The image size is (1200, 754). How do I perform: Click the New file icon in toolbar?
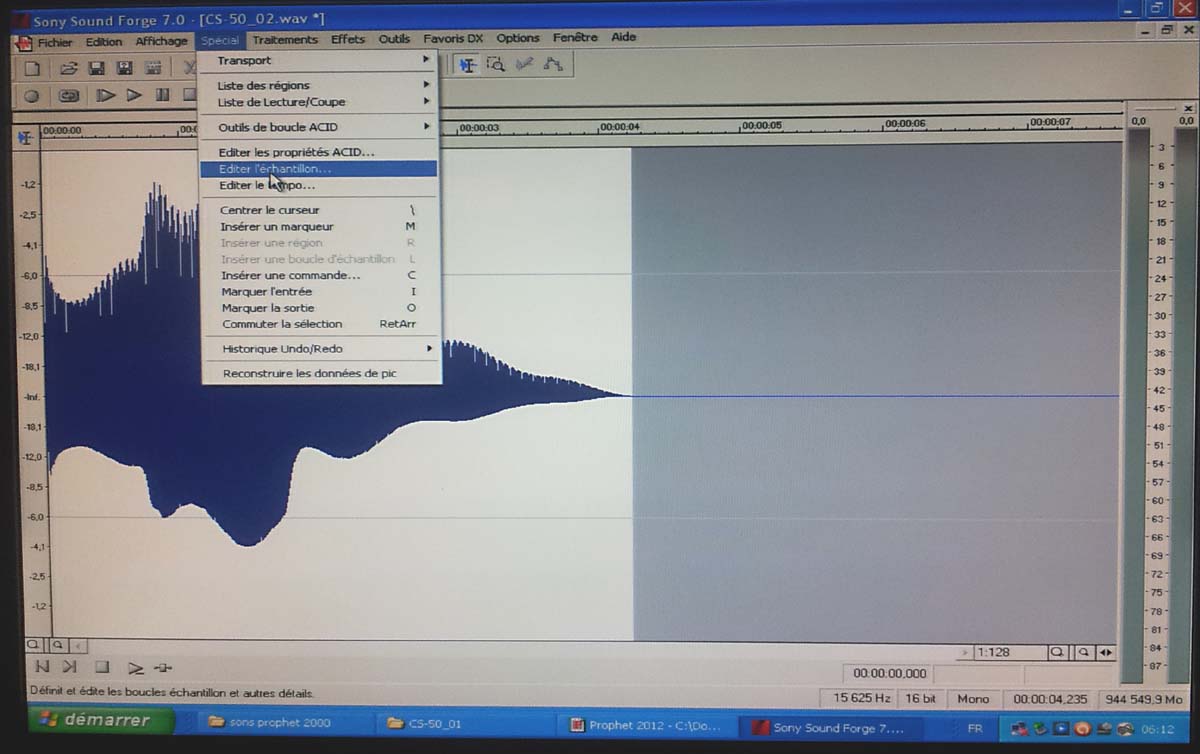click(32, 68)
